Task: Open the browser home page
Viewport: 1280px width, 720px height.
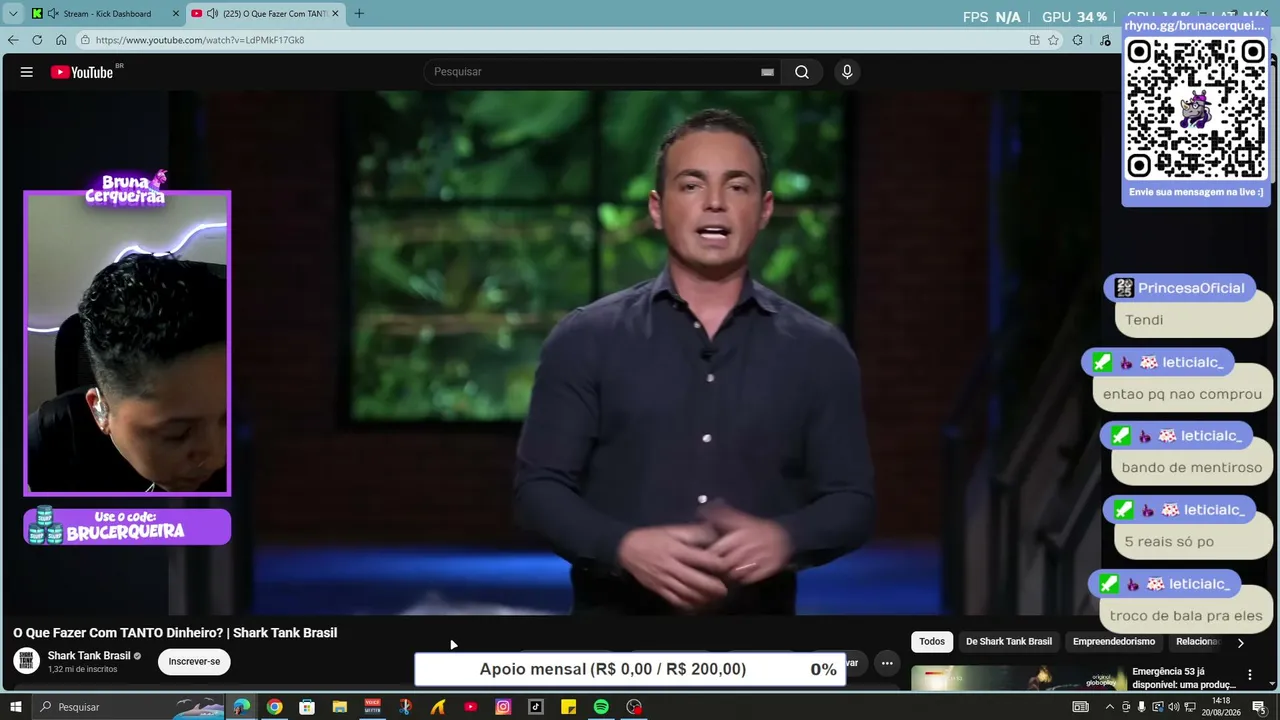Action: (61, 40)
